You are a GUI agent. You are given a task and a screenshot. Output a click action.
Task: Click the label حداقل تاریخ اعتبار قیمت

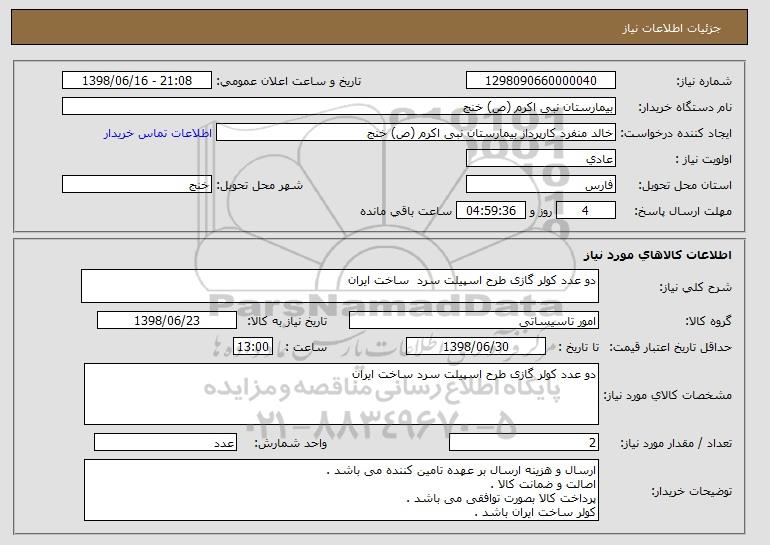pyautogui.click(x=670, y=347)
